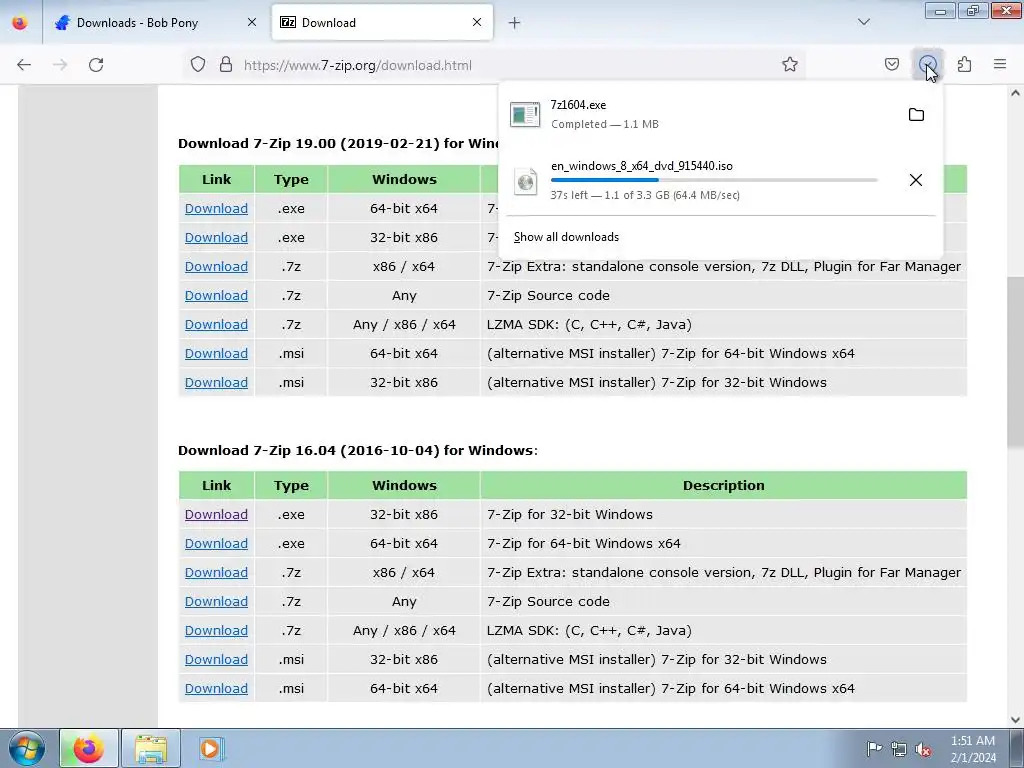
Task: Open a new browser tab
Action: tap(515, 23)
